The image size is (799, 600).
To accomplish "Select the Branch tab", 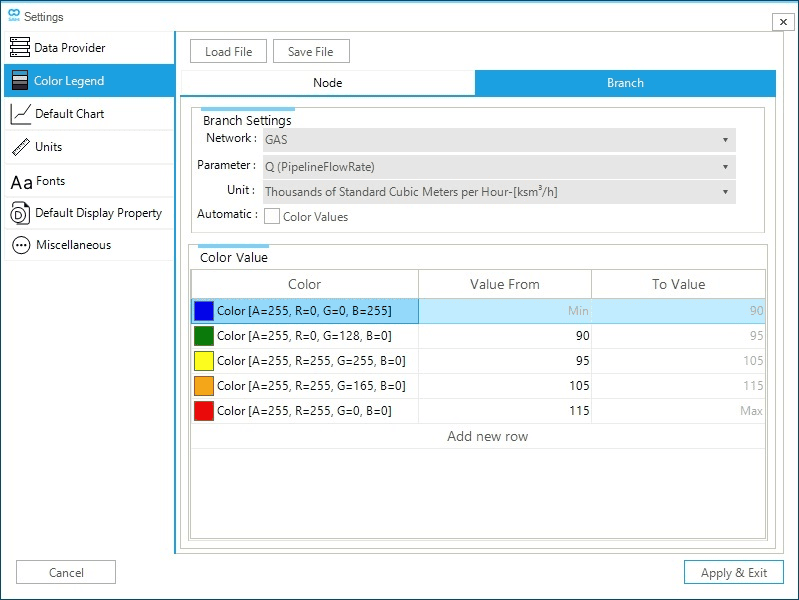I will pos(625,83).
